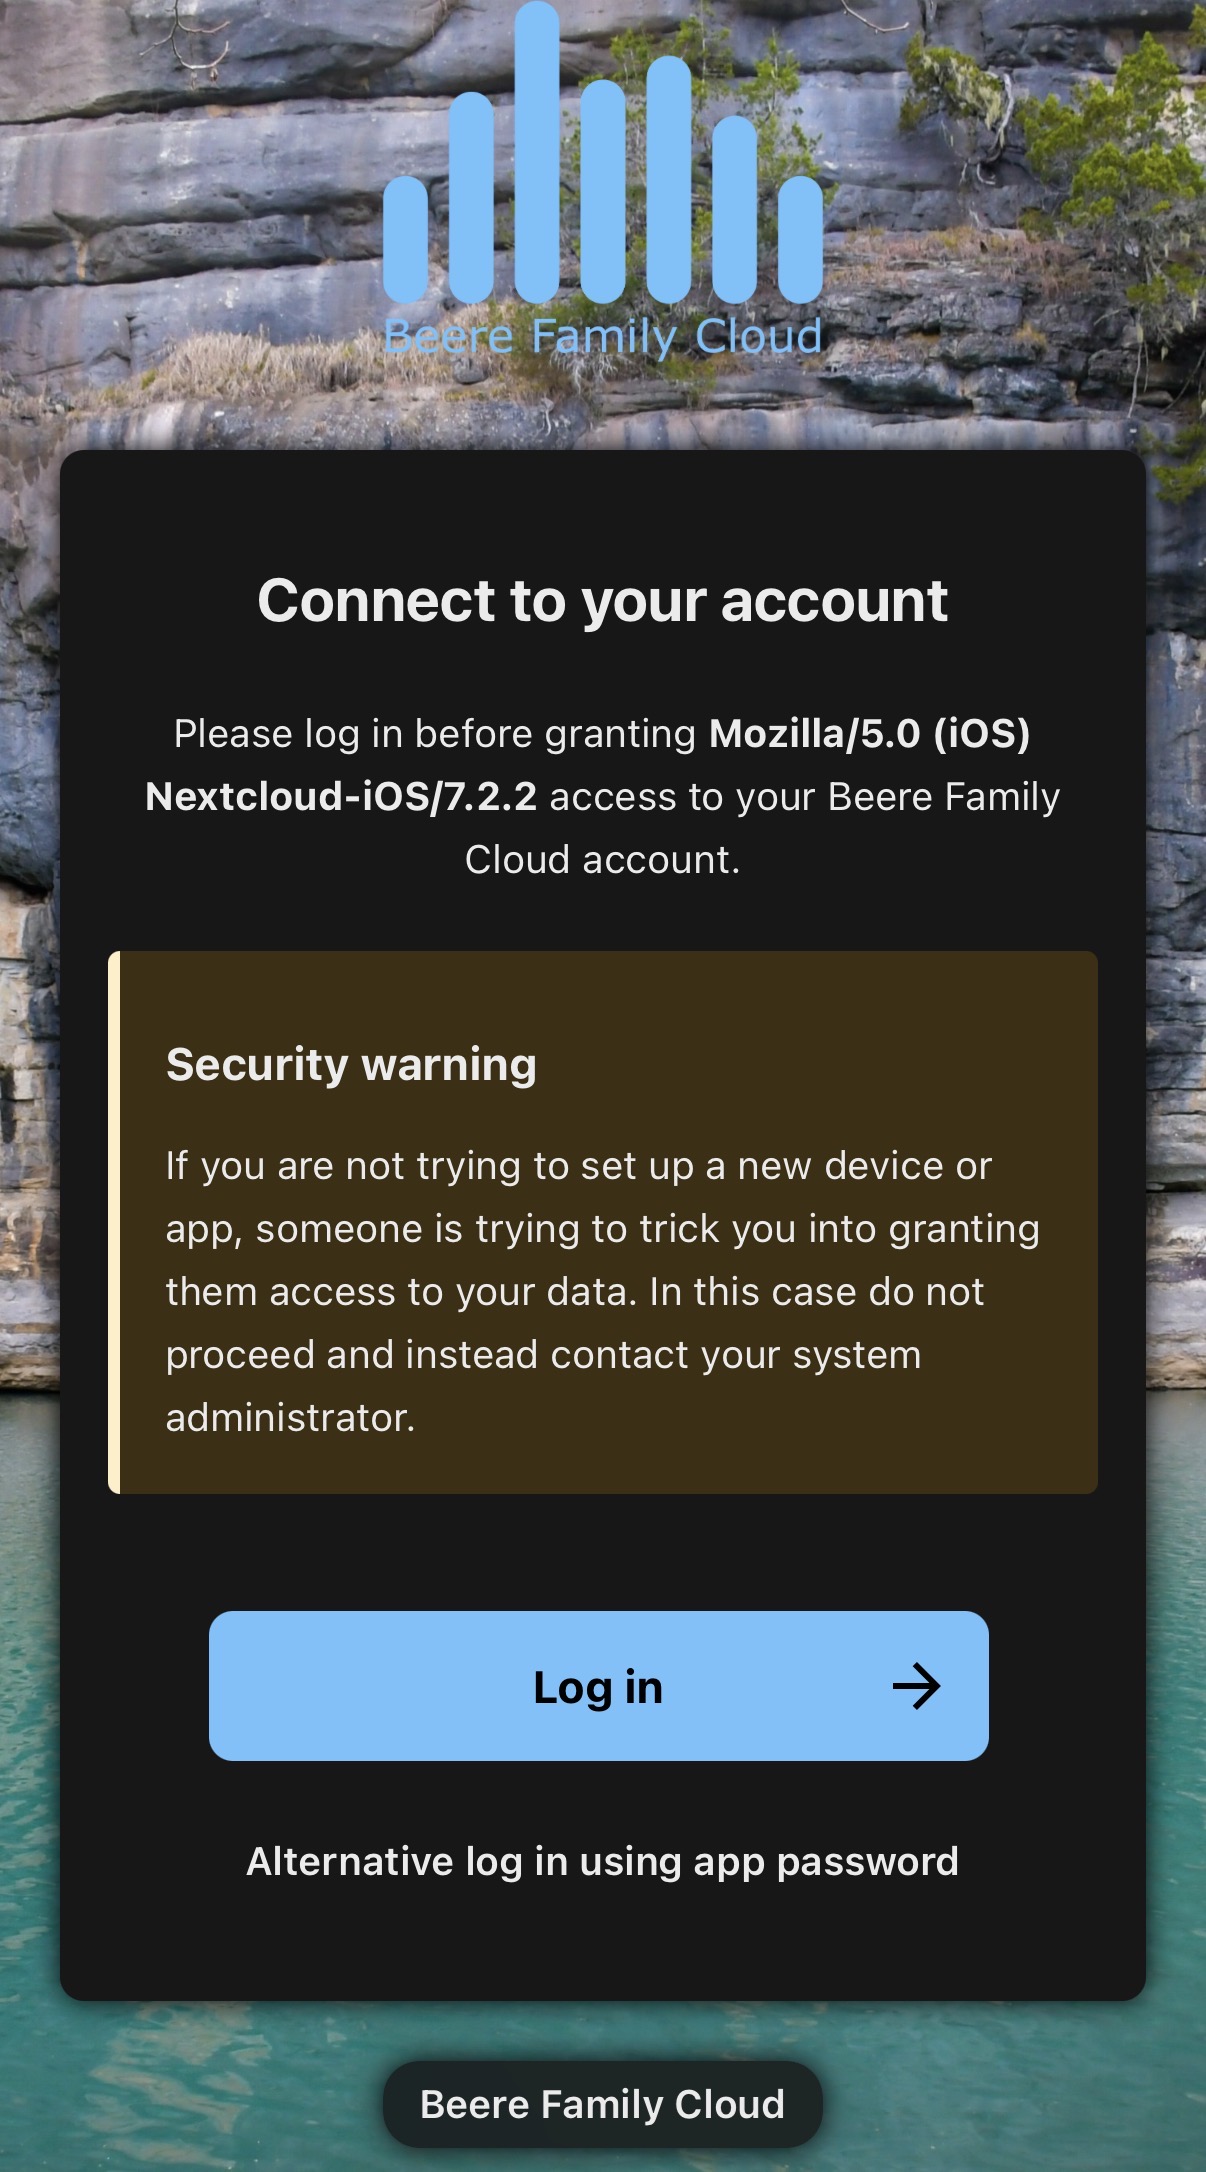1206x2172 pixels.
Task: Click the word administrator in the warning
Action: pyautogui.click(x=290, y=1417)
